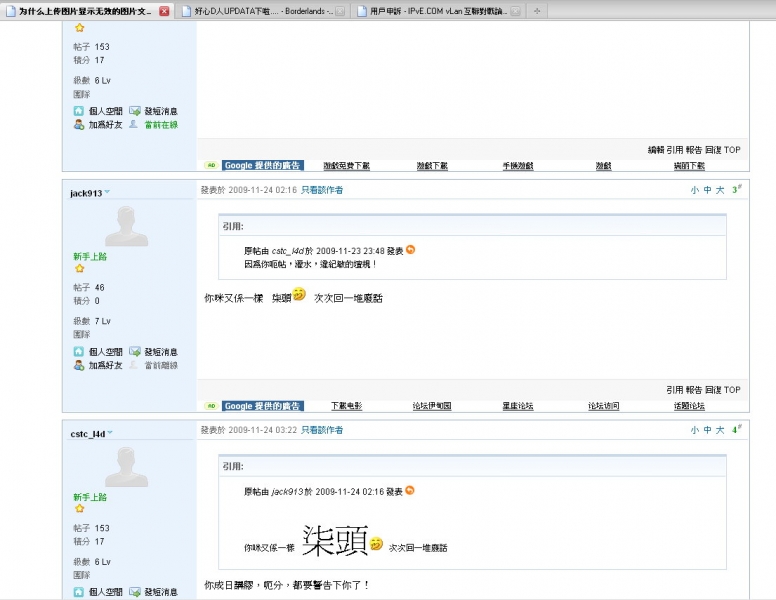Select small font size 小 in post 4
Image resolution: width=776 pixels, height=600 pixels.
[x=694, y=430]
